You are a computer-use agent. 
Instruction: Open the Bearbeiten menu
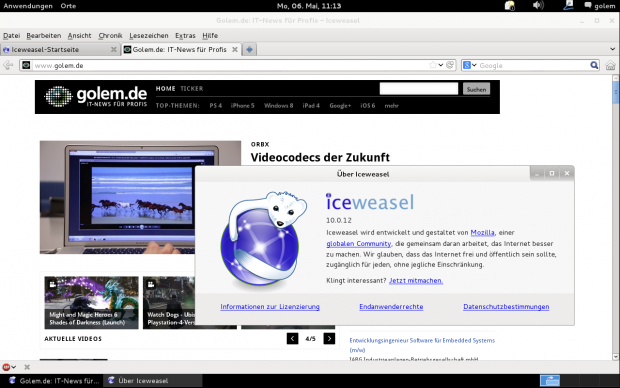coord(43,36)
